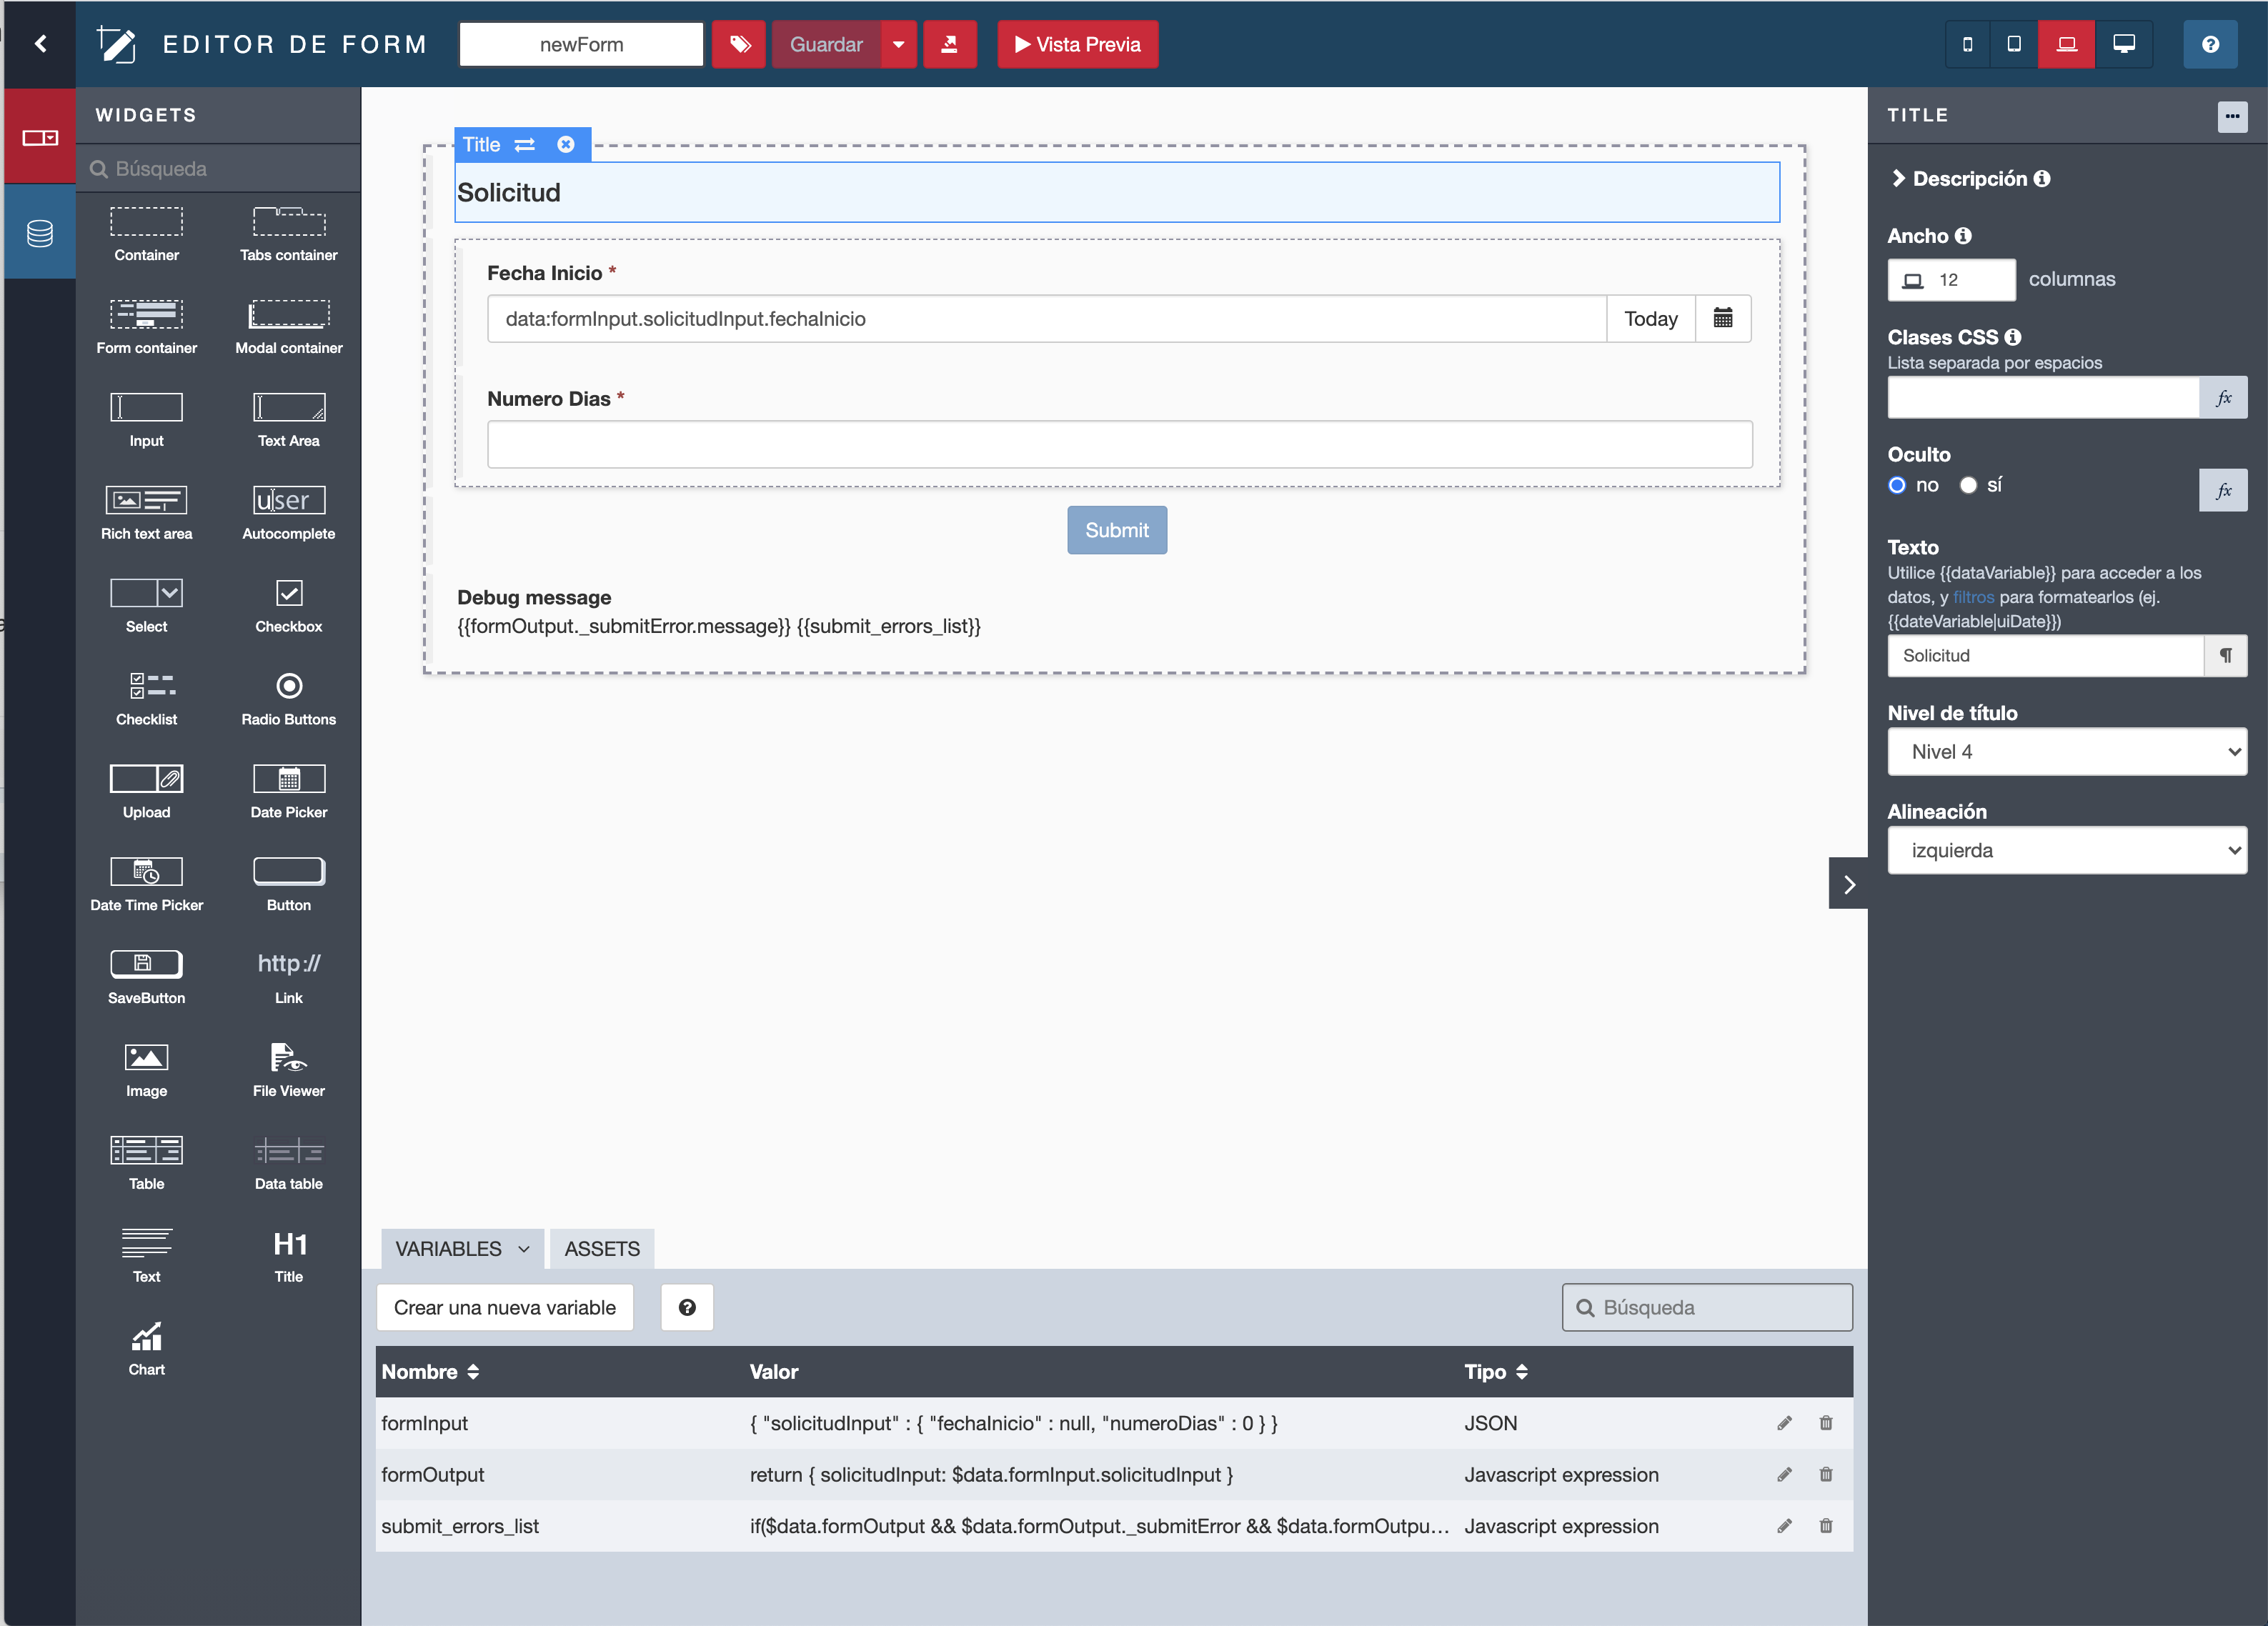
Task: Edit the formInput variable
Action: (x=1784, y=1422)
